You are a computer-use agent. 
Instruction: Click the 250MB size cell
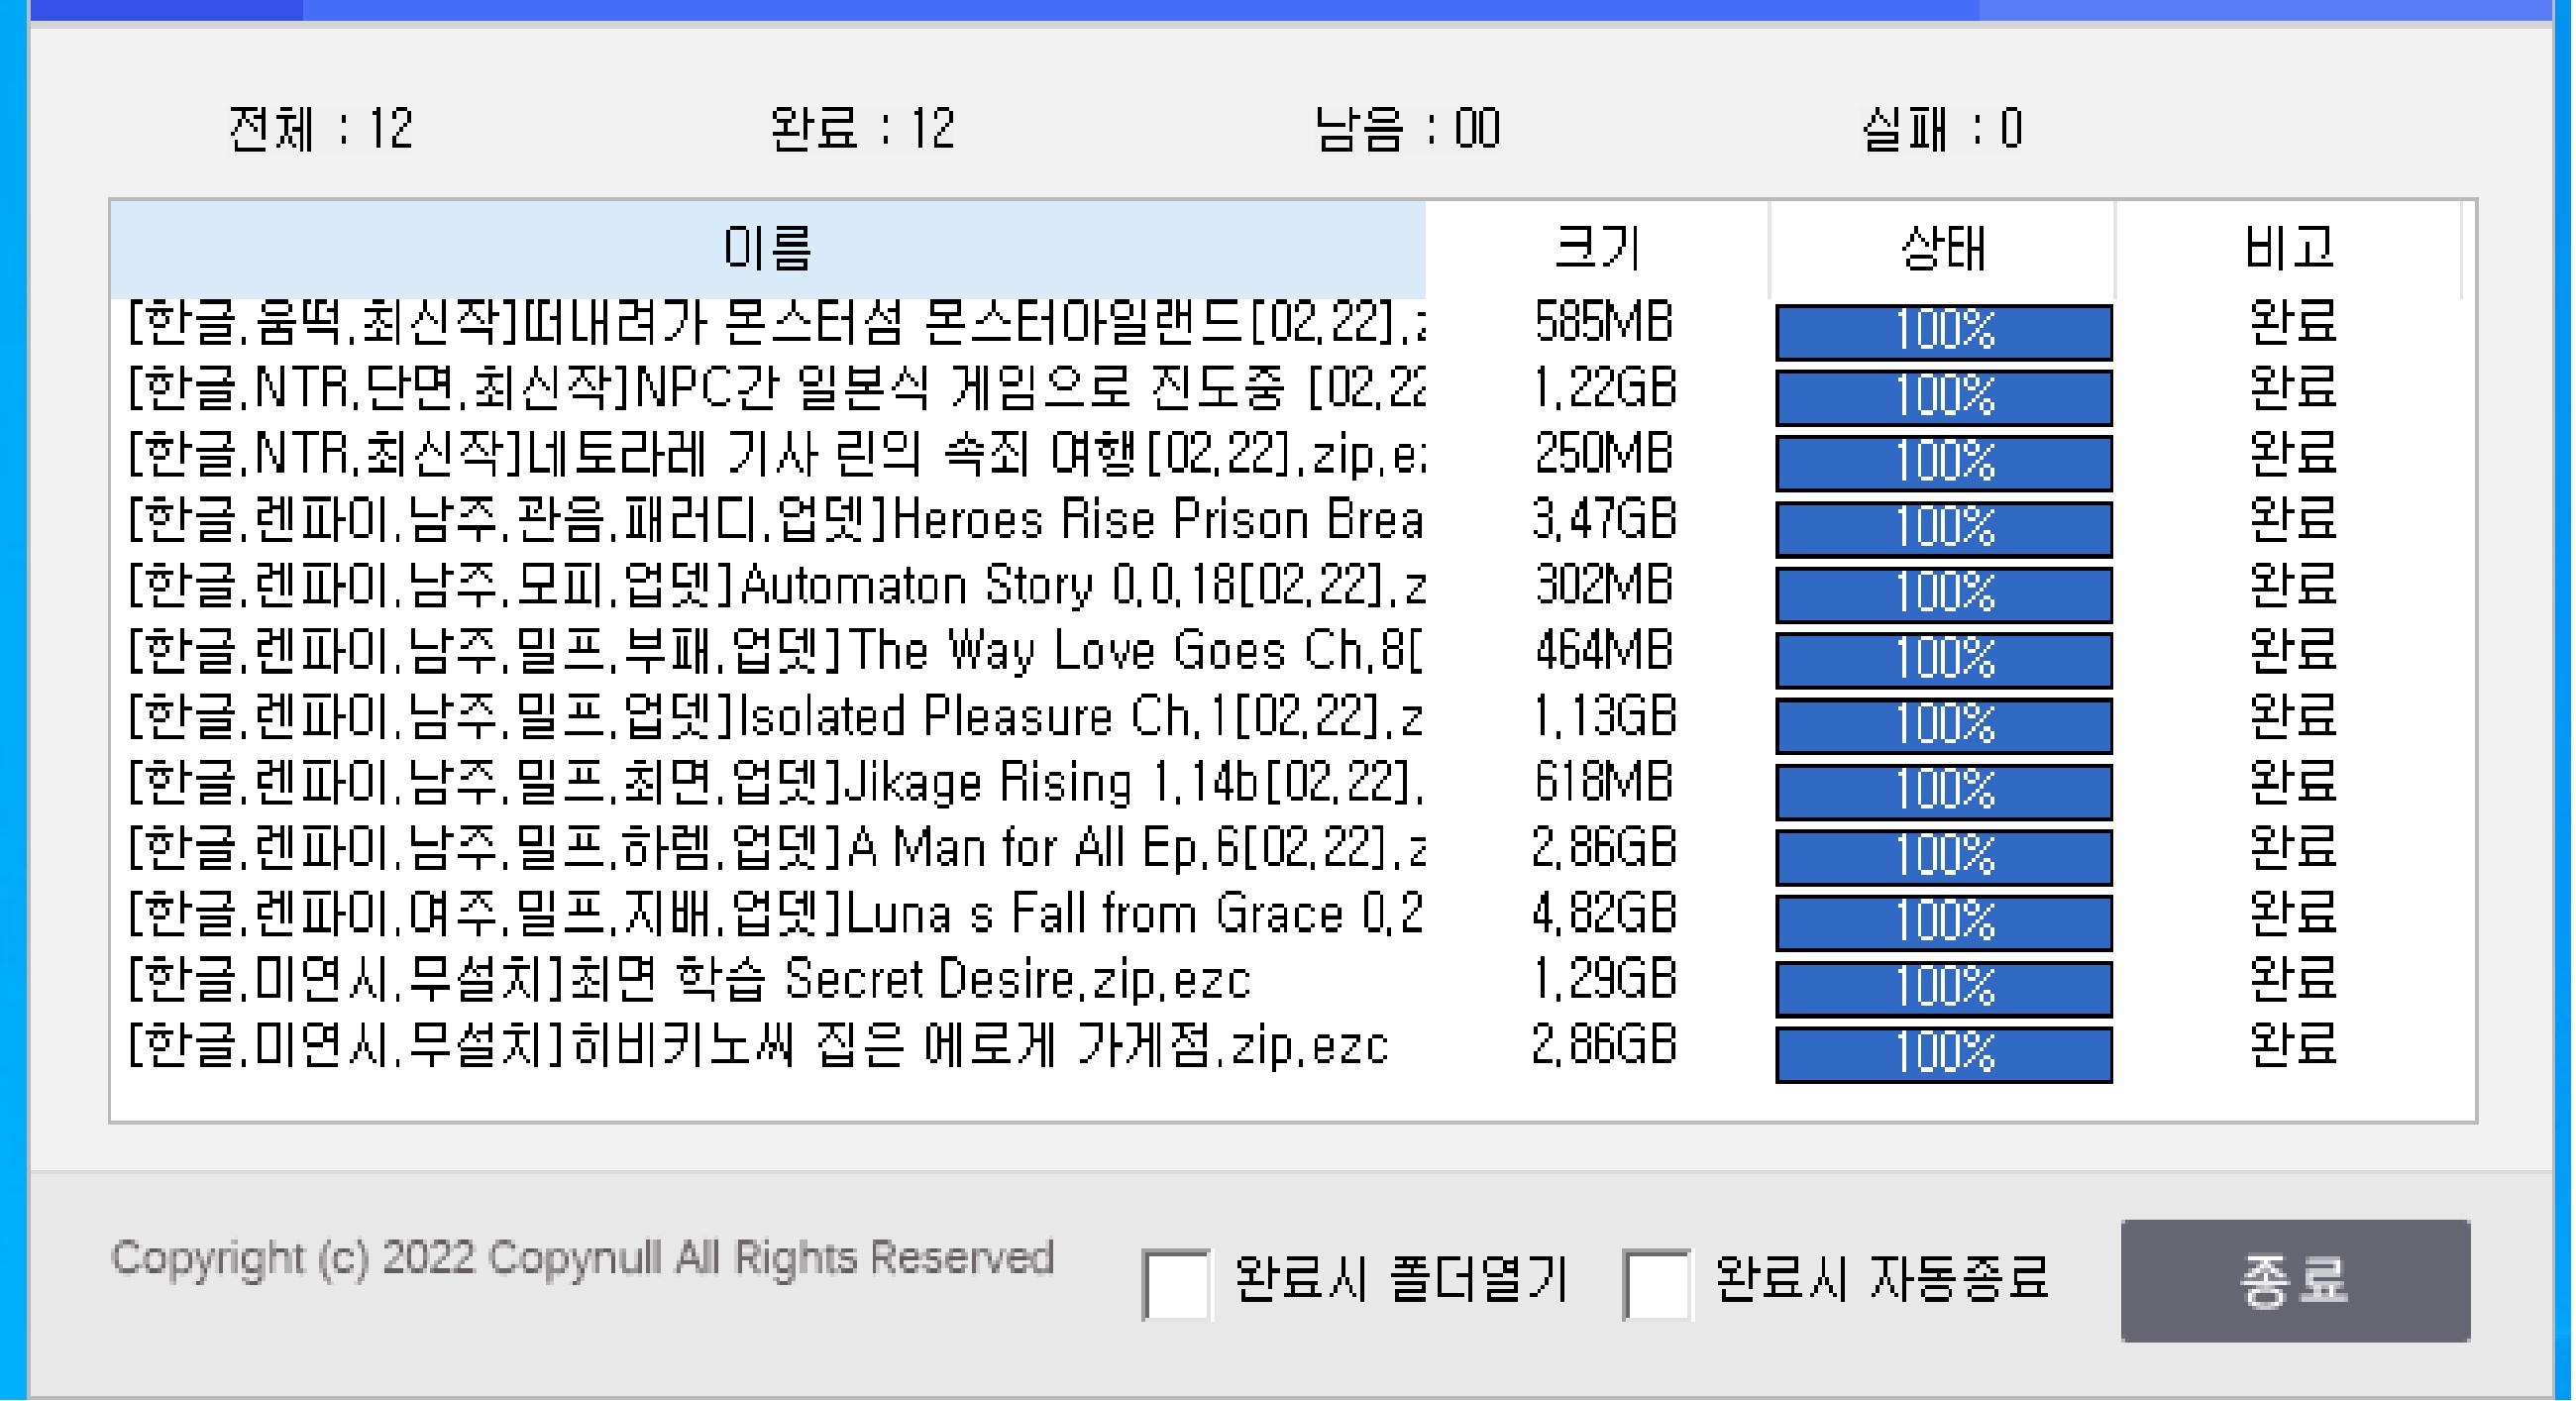1603,455
